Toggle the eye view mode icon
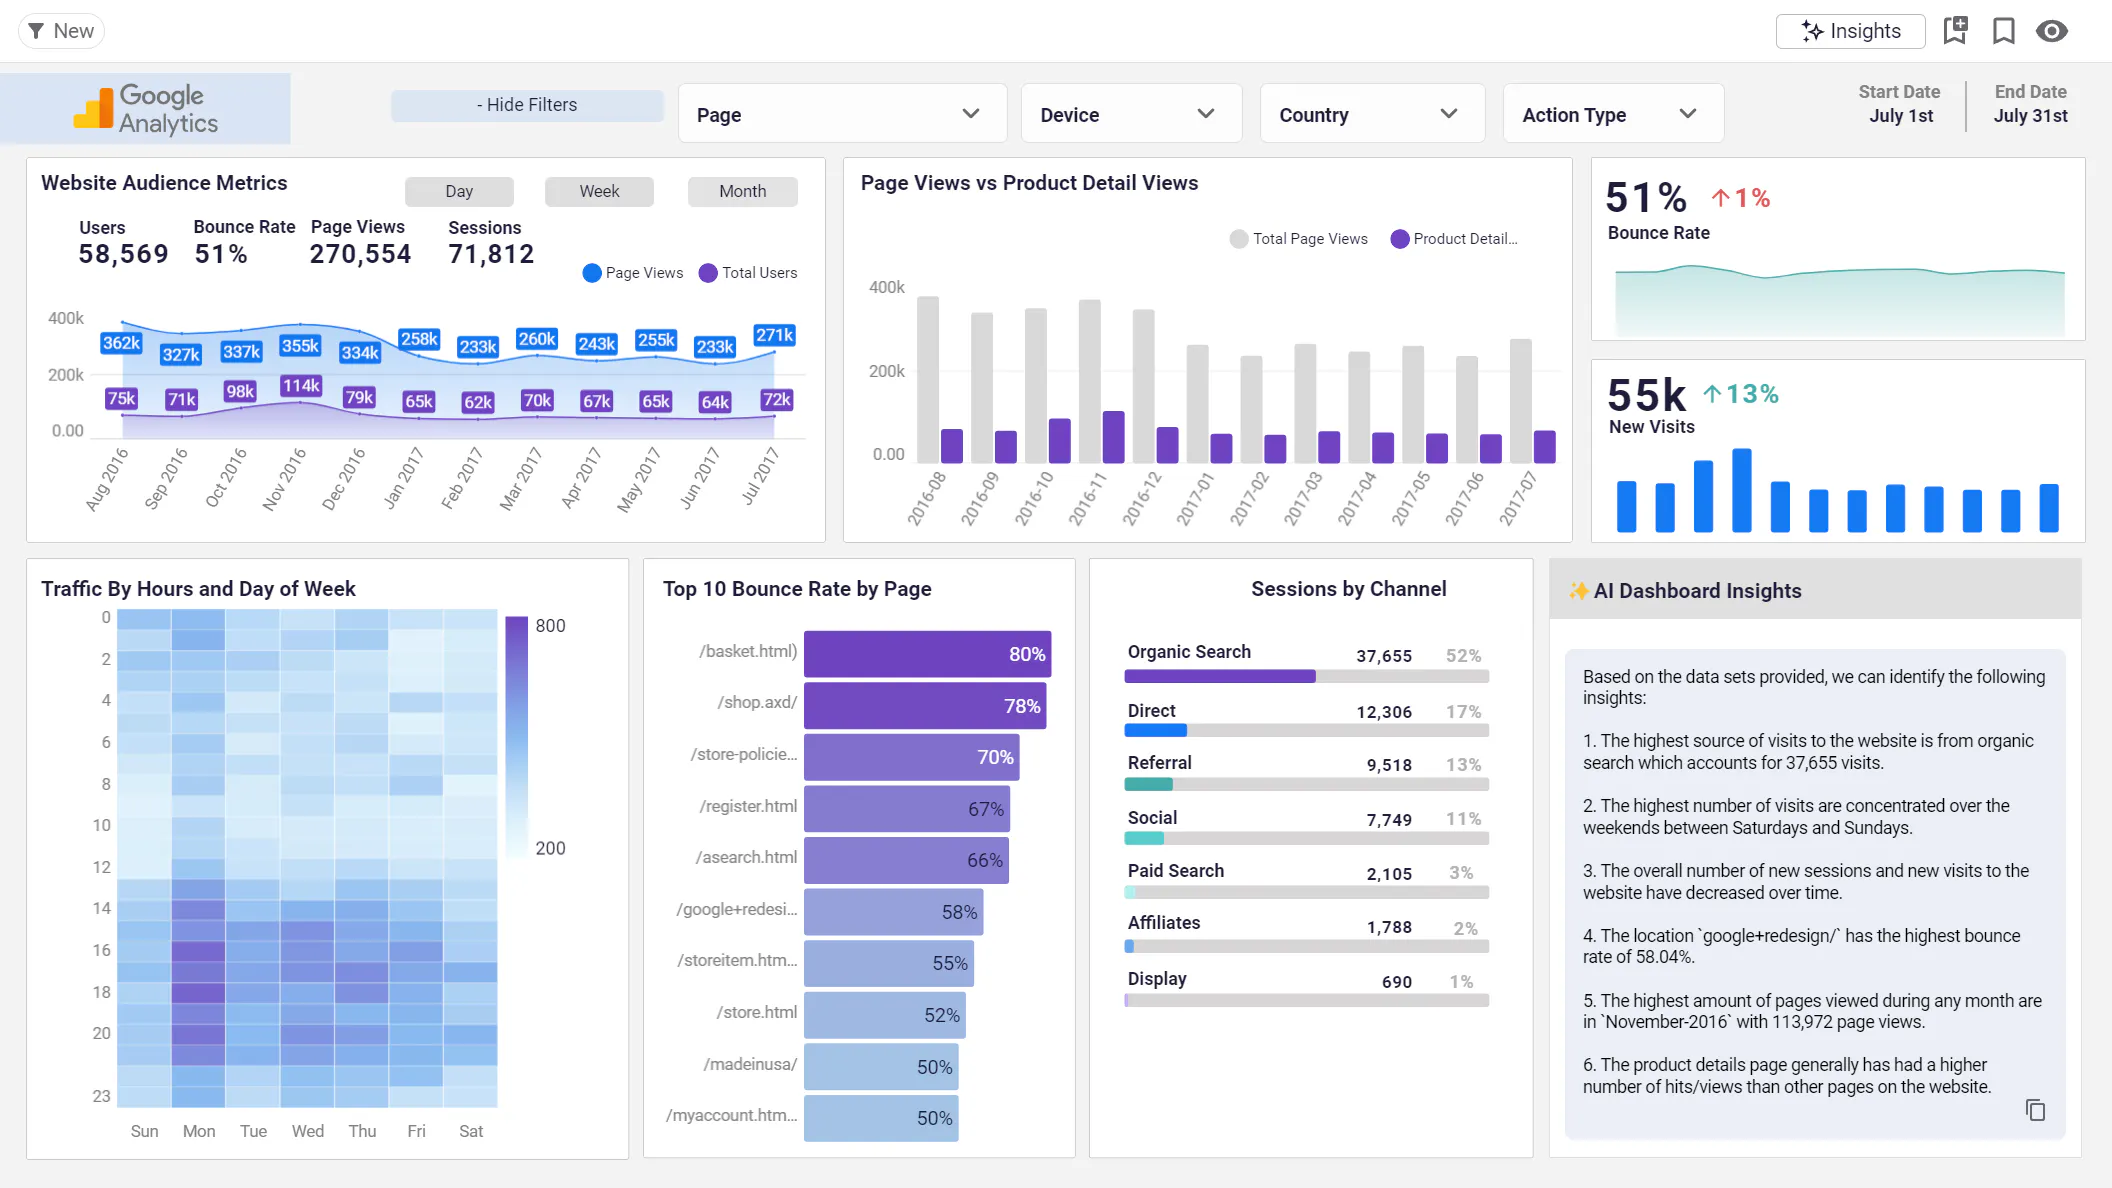 [2051, 31]
